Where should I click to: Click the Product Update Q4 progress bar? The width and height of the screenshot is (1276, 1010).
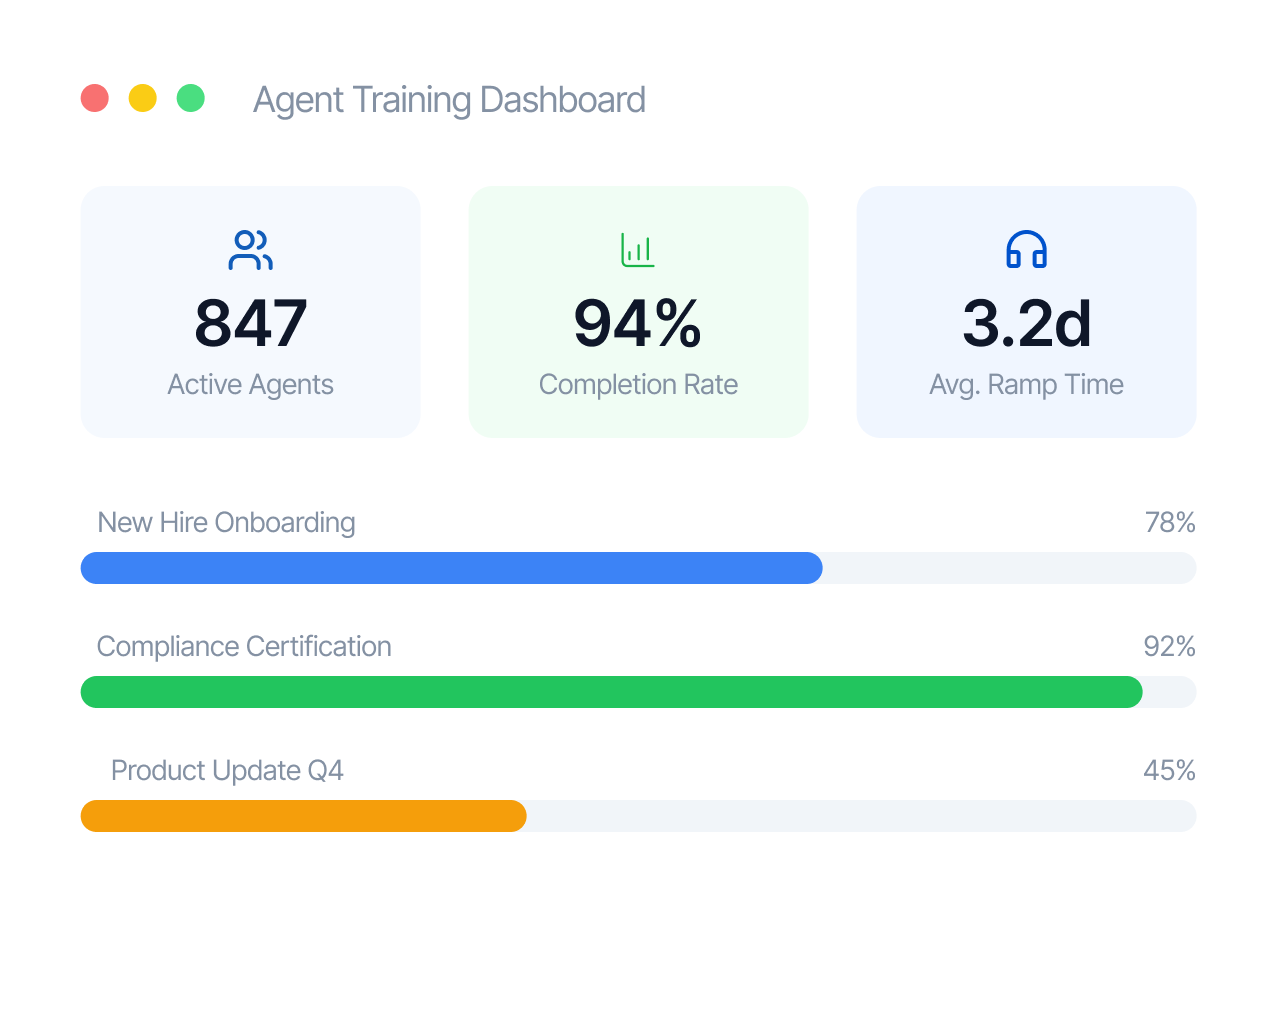click(x=638, y=816)
